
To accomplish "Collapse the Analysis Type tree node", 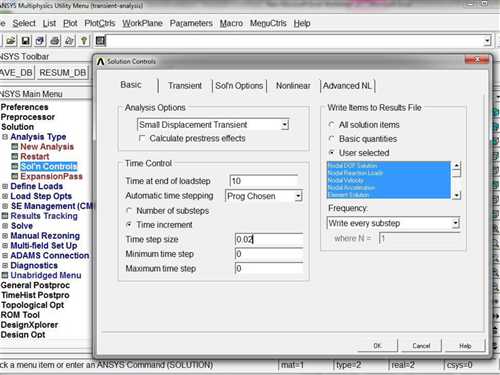I will 5,137.
